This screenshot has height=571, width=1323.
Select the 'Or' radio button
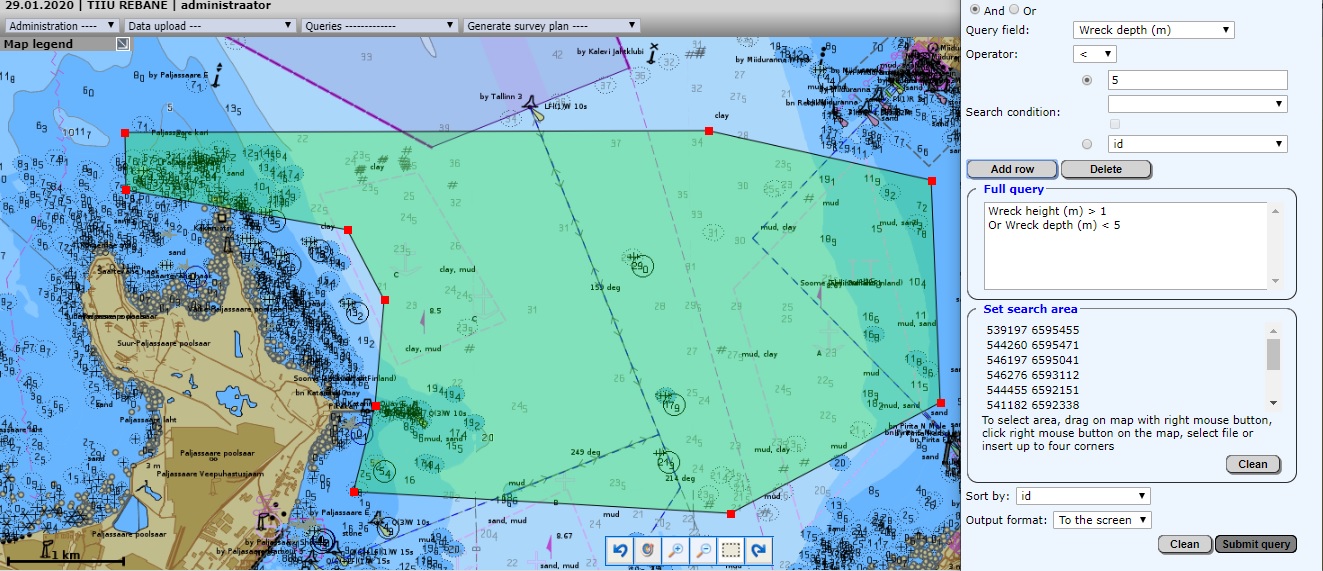click(1014, 10)
